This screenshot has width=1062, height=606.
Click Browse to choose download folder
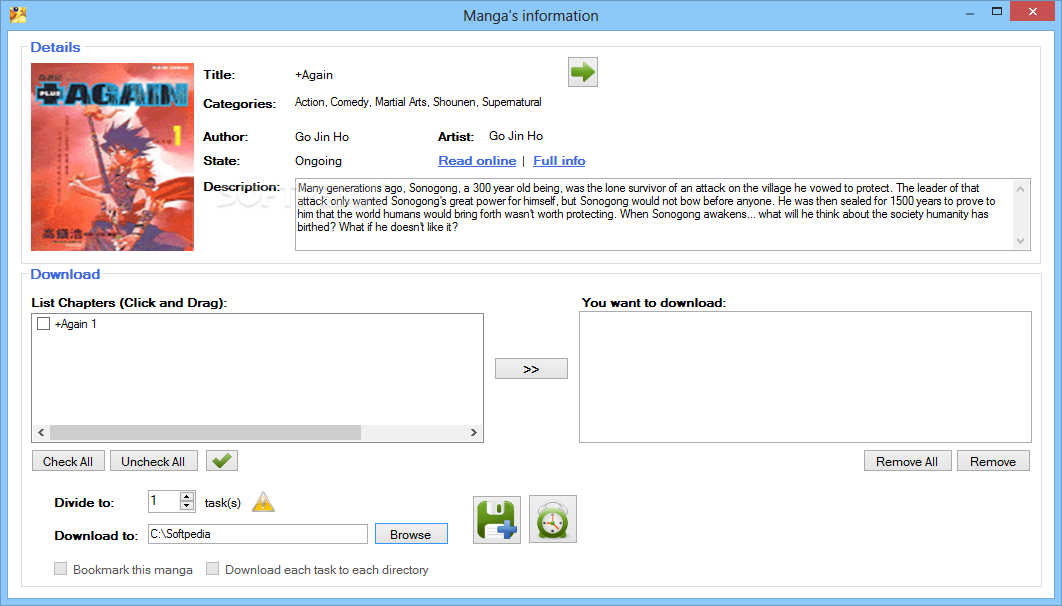410,534
